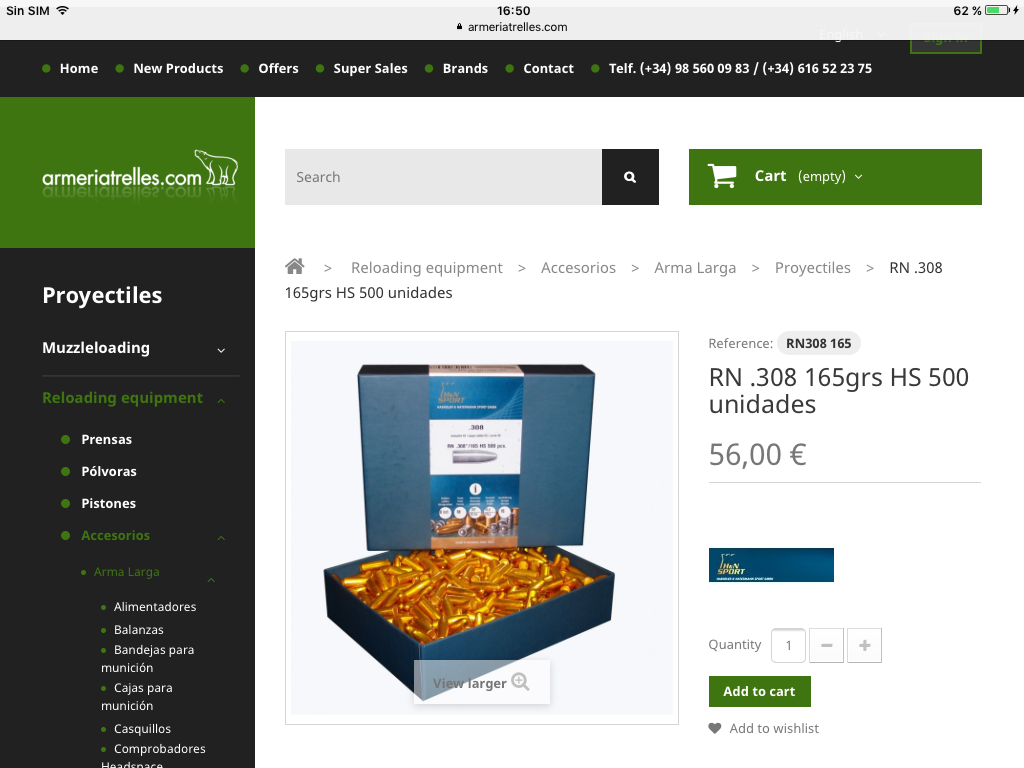Screen dimensions: 1024x768
Task: Increase quantity with the plus button
Action: pyautogui.click(x=865, y=645)
